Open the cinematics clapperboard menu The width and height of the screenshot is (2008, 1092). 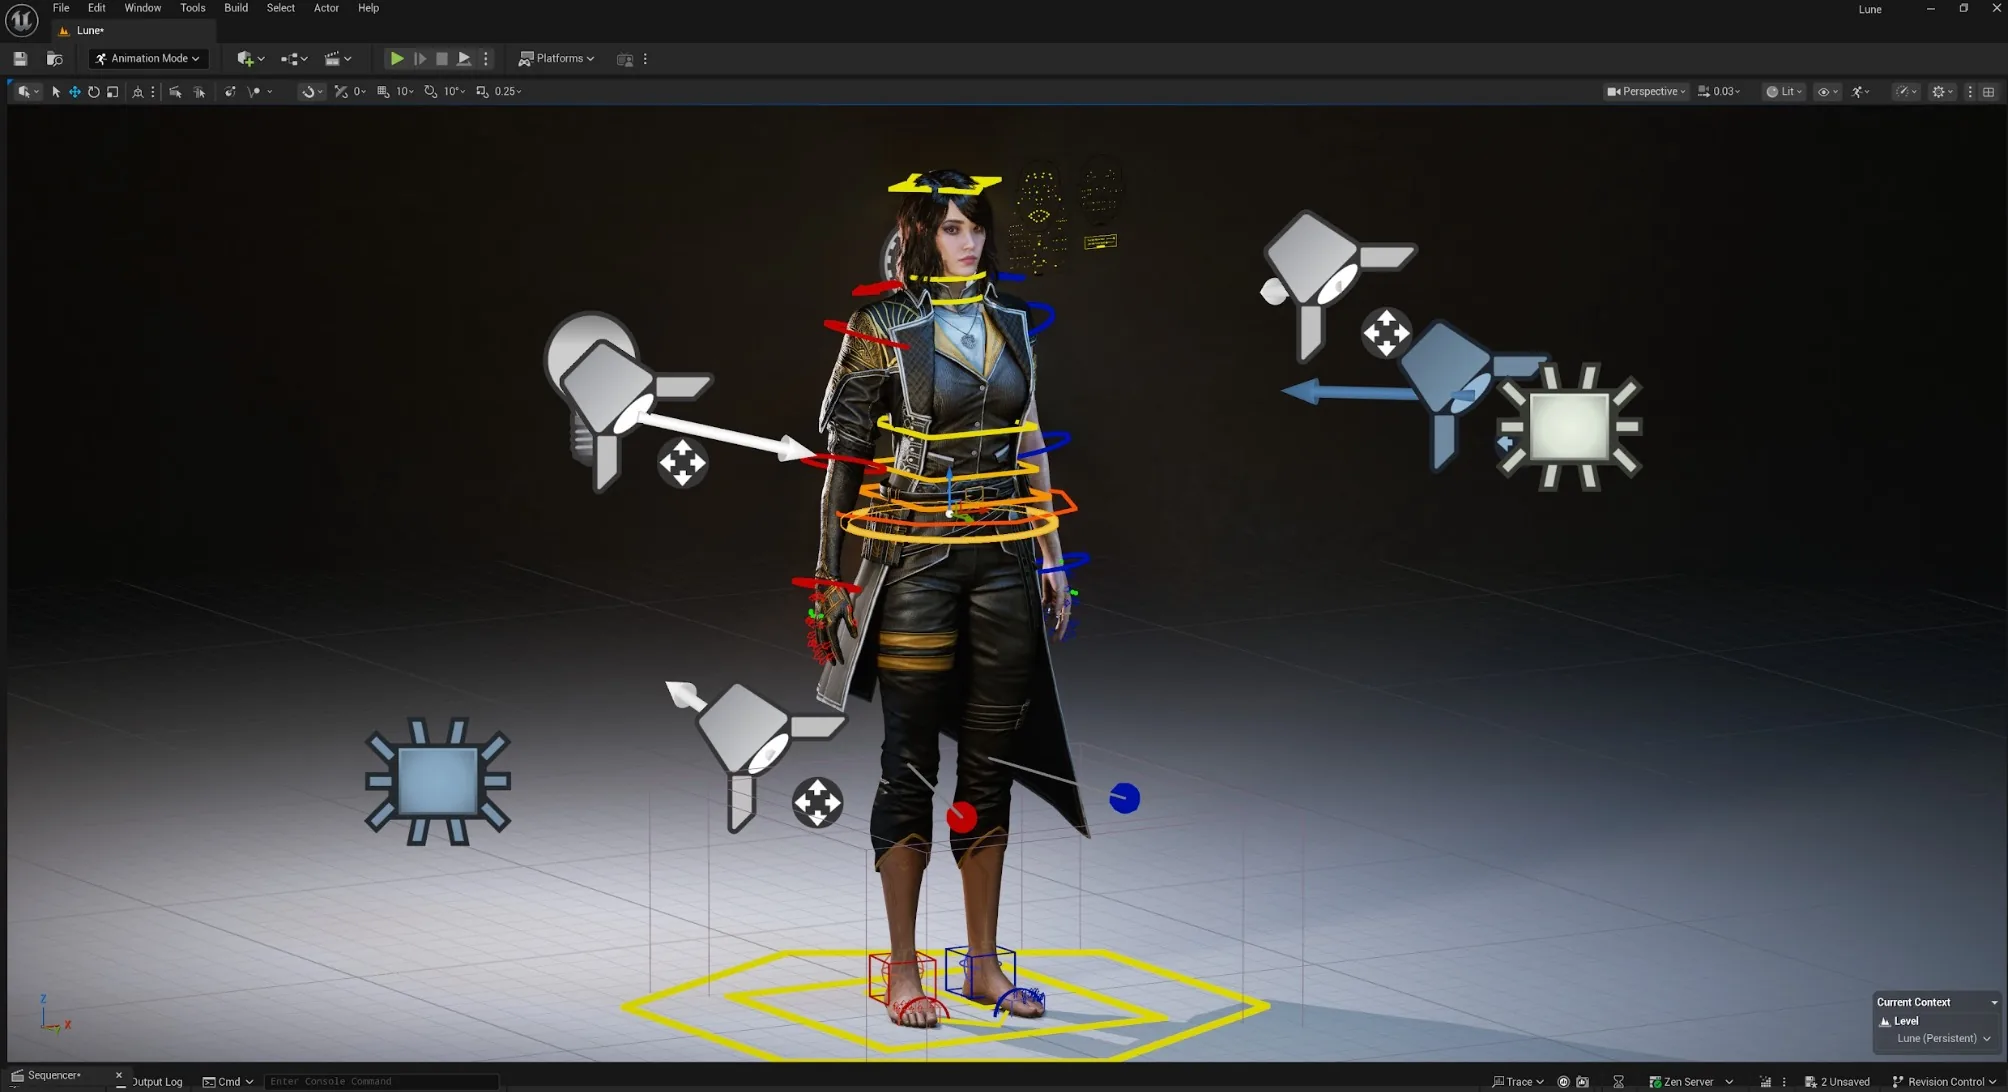point(338,59)
